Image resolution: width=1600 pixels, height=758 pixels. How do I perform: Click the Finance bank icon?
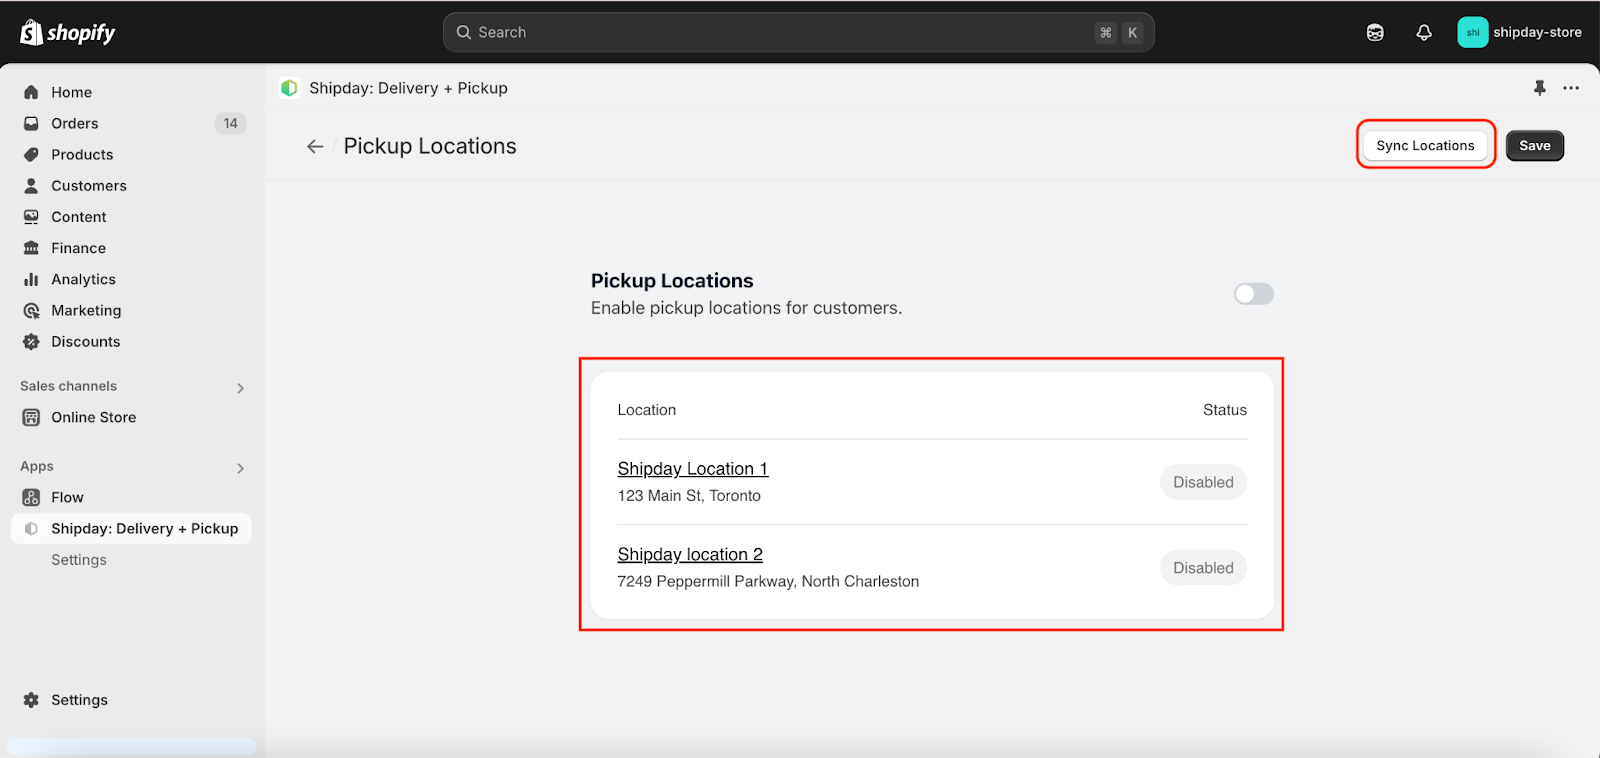[31, 248]
